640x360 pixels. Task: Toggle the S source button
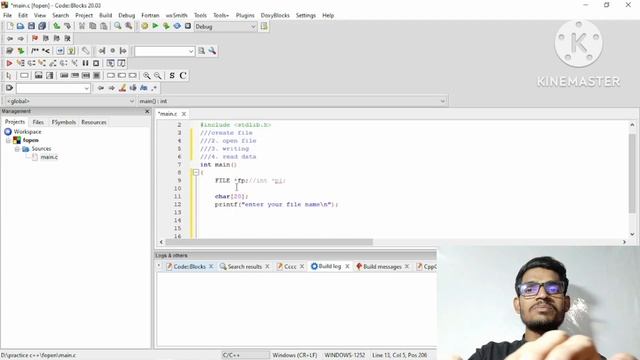point(172,76)
